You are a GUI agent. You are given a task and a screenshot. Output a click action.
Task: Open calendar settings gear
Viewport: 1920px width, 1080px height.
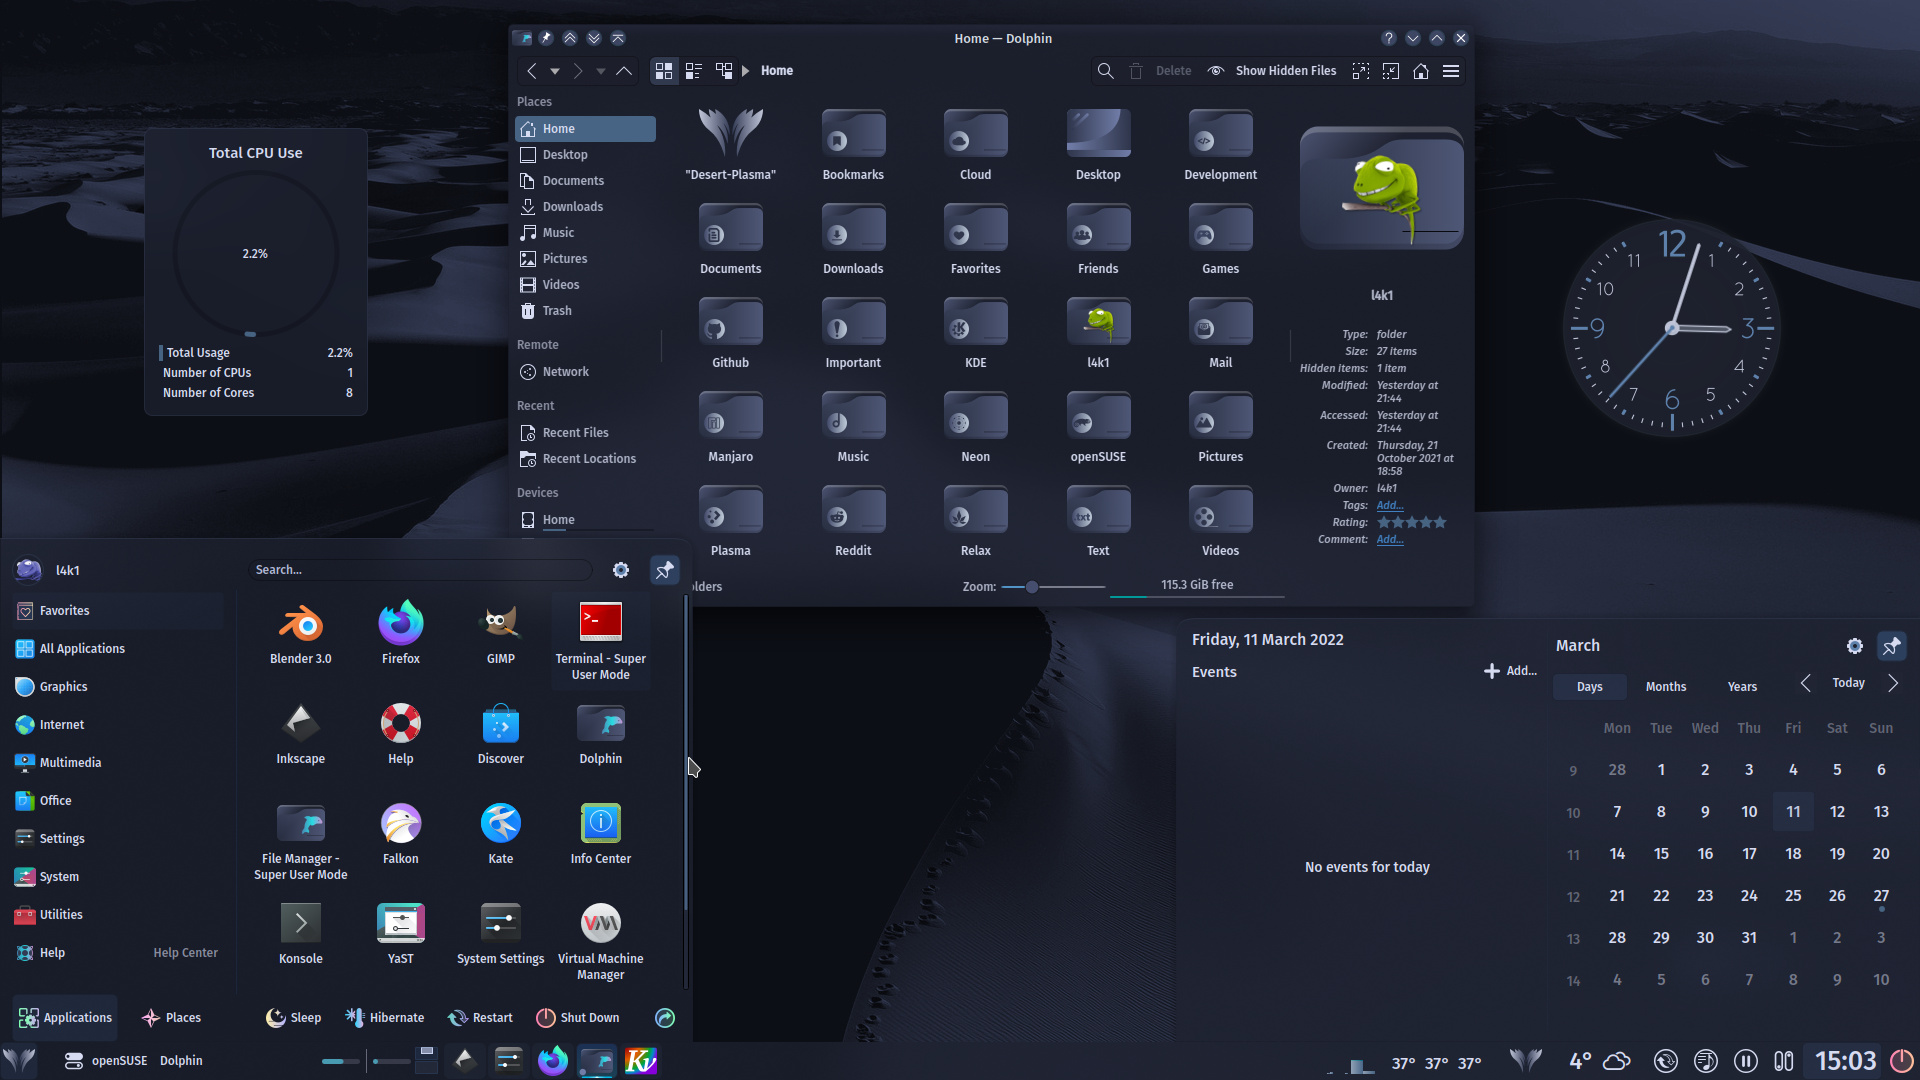tap(1855, 646)
